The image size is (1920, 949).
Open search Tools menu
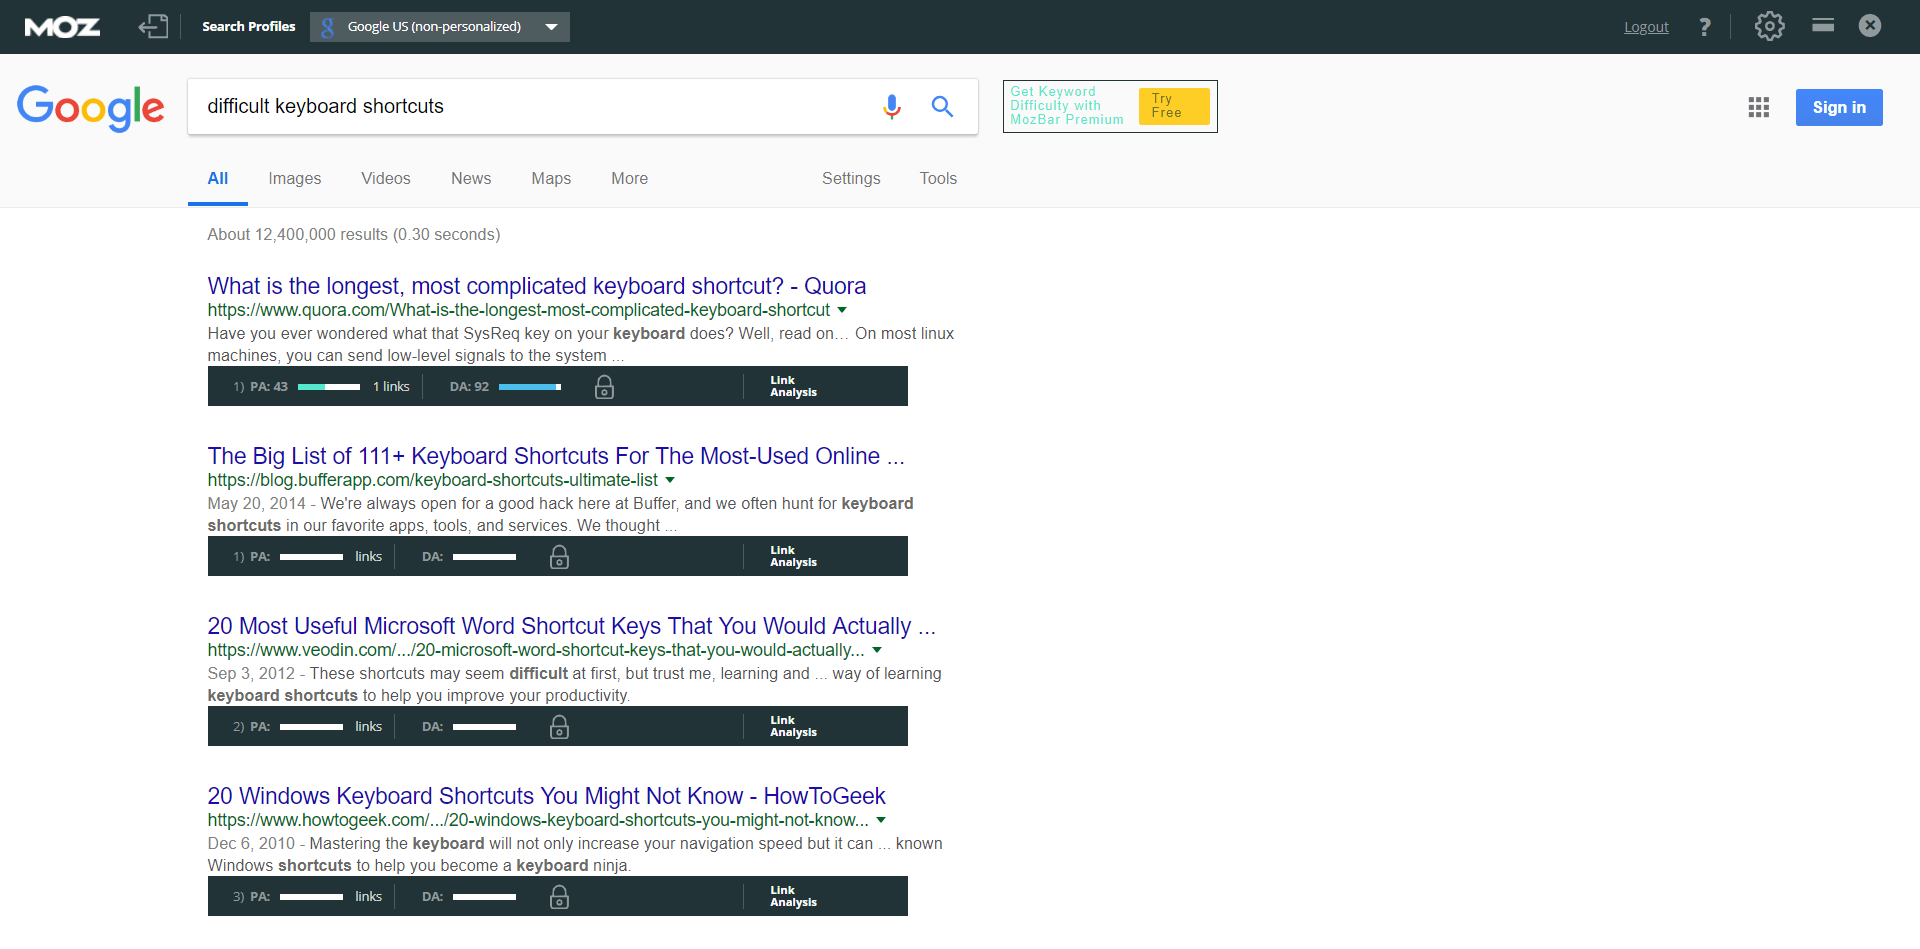pyautogui.click(x=938, y=178)
